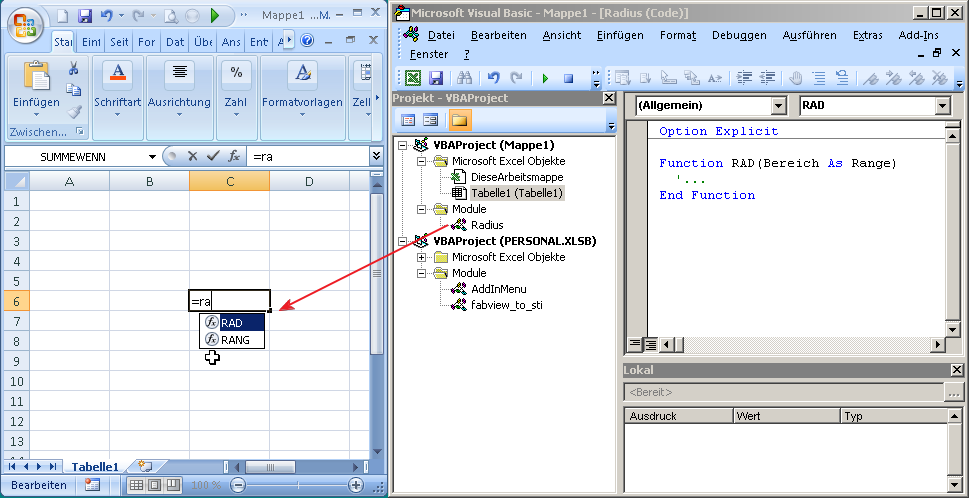Image resolution: width=969 pixels, height=498 pixels.
Task: Select fabview_to_sti module in the project tree
Action: point(507,305)
